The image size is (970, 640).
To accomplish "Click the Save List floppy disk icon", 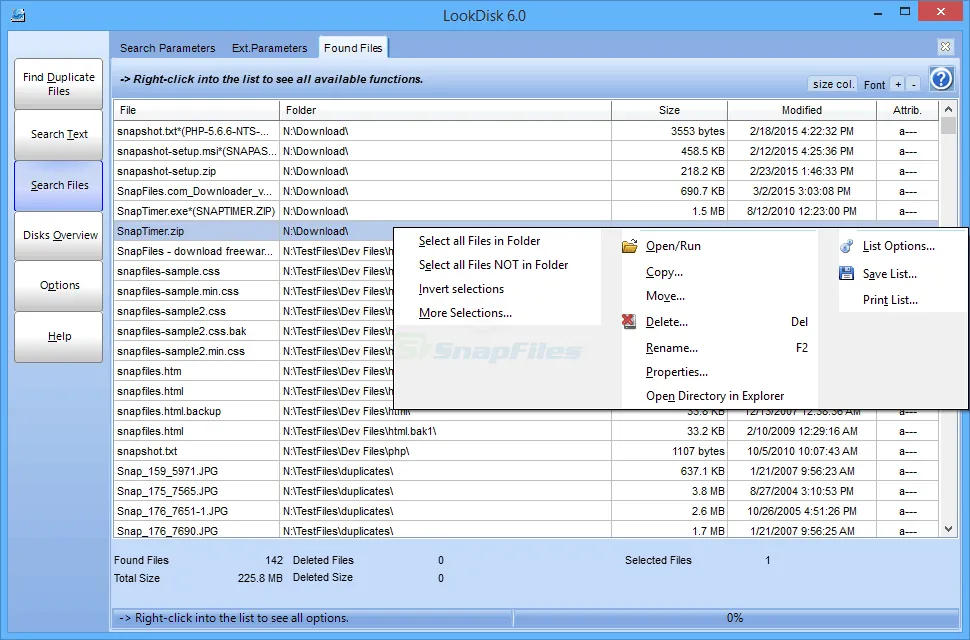I will (x=847, y=273).
